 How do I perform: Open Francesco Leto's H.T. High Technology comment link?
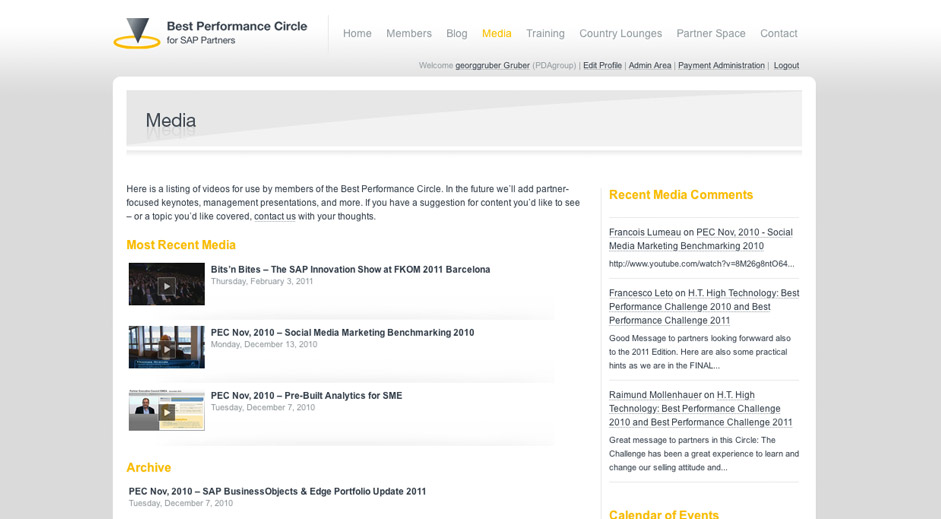(x=704, y=307)
